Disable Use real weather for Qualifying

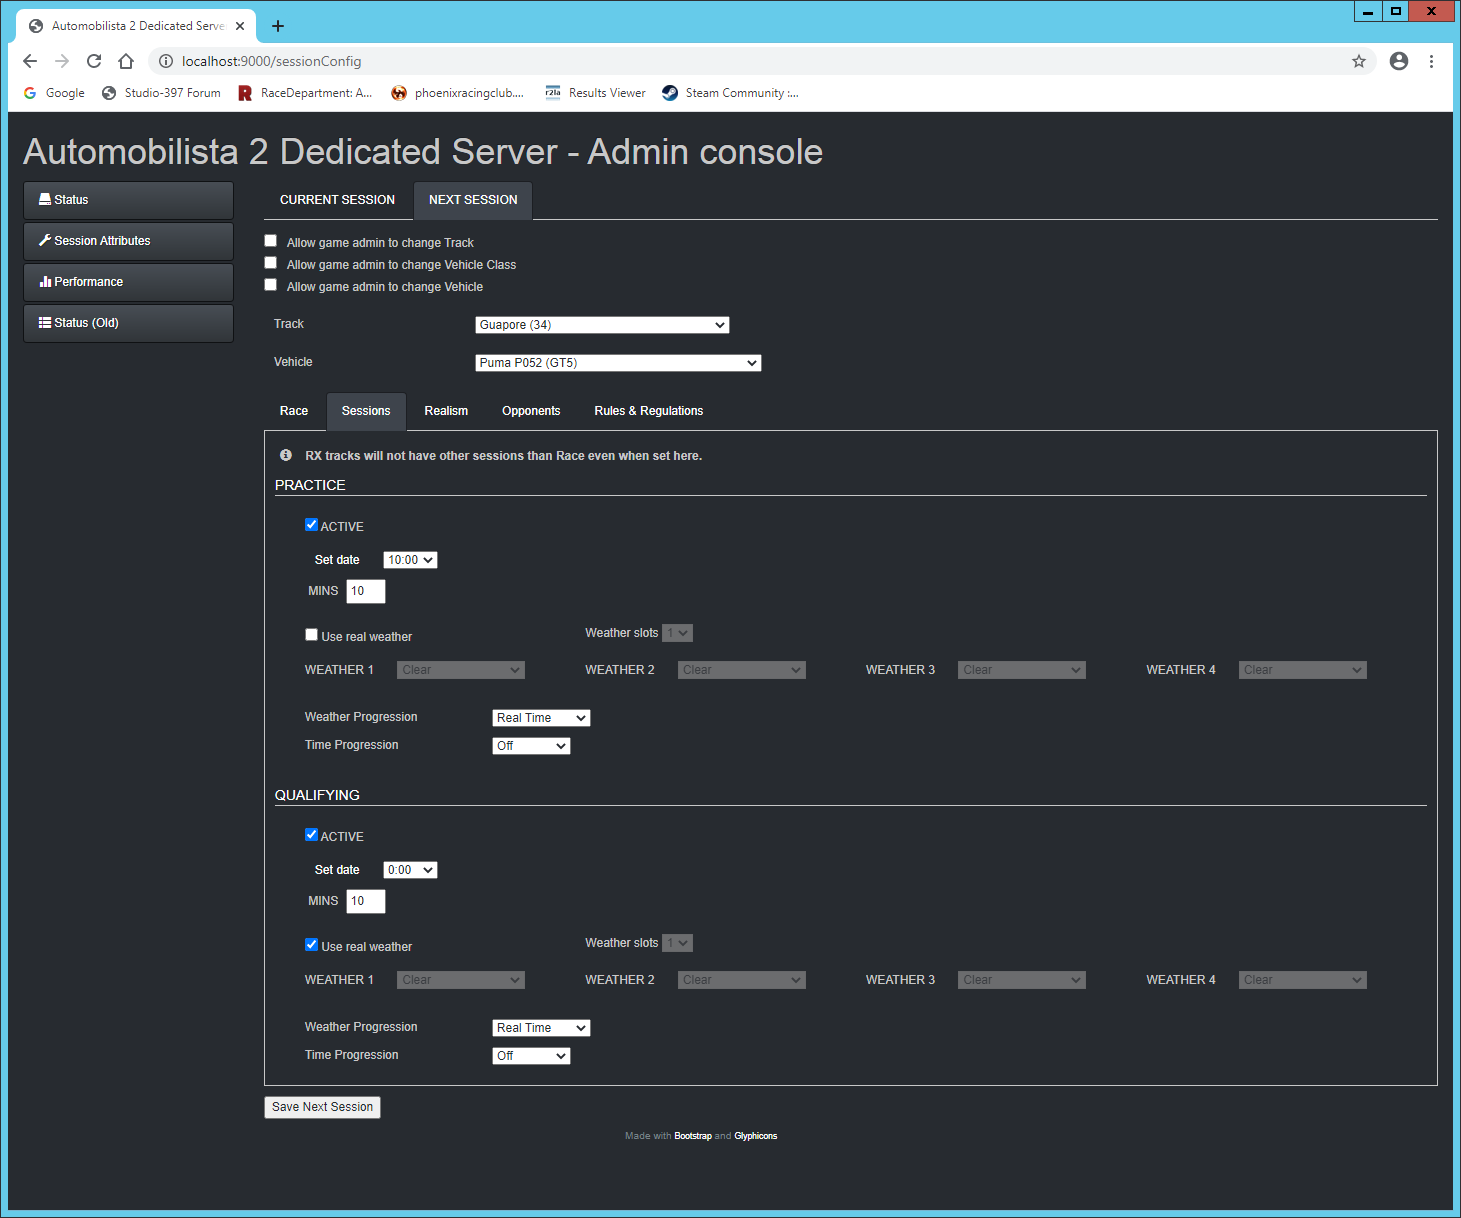(x=311, y=945)
